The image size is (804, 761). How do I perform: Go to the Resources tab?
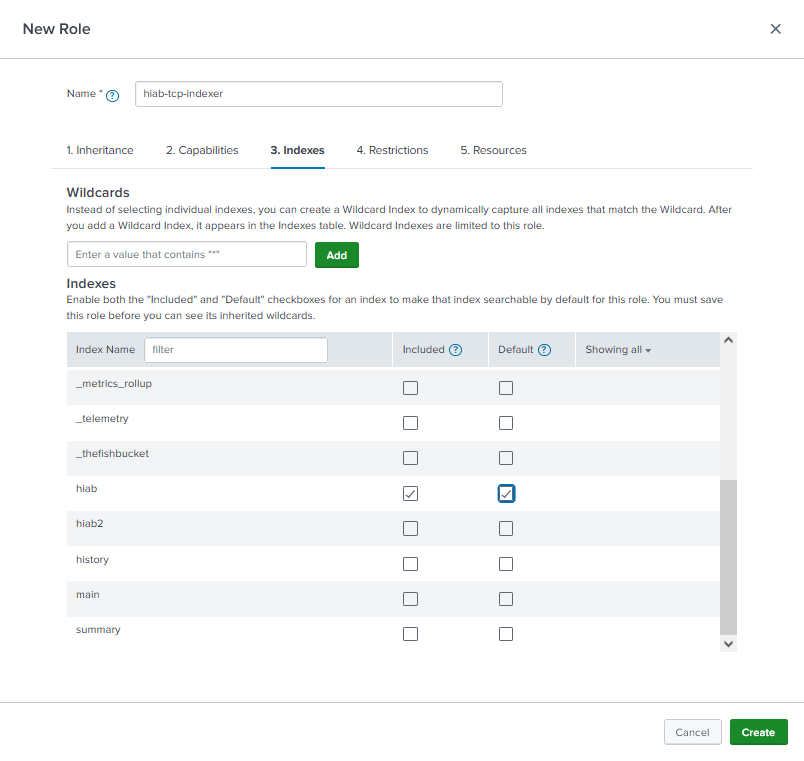pyautogui.click(x=493, y=150)
